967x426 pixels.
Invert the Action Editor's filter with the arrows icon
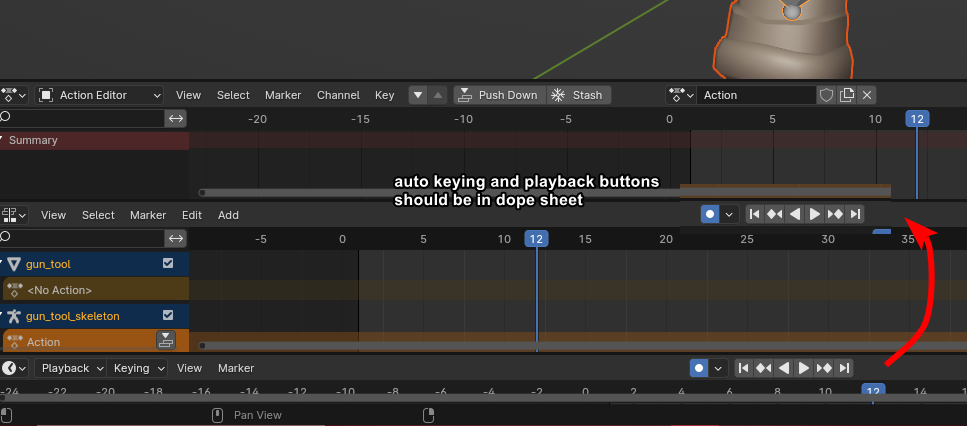176,118
